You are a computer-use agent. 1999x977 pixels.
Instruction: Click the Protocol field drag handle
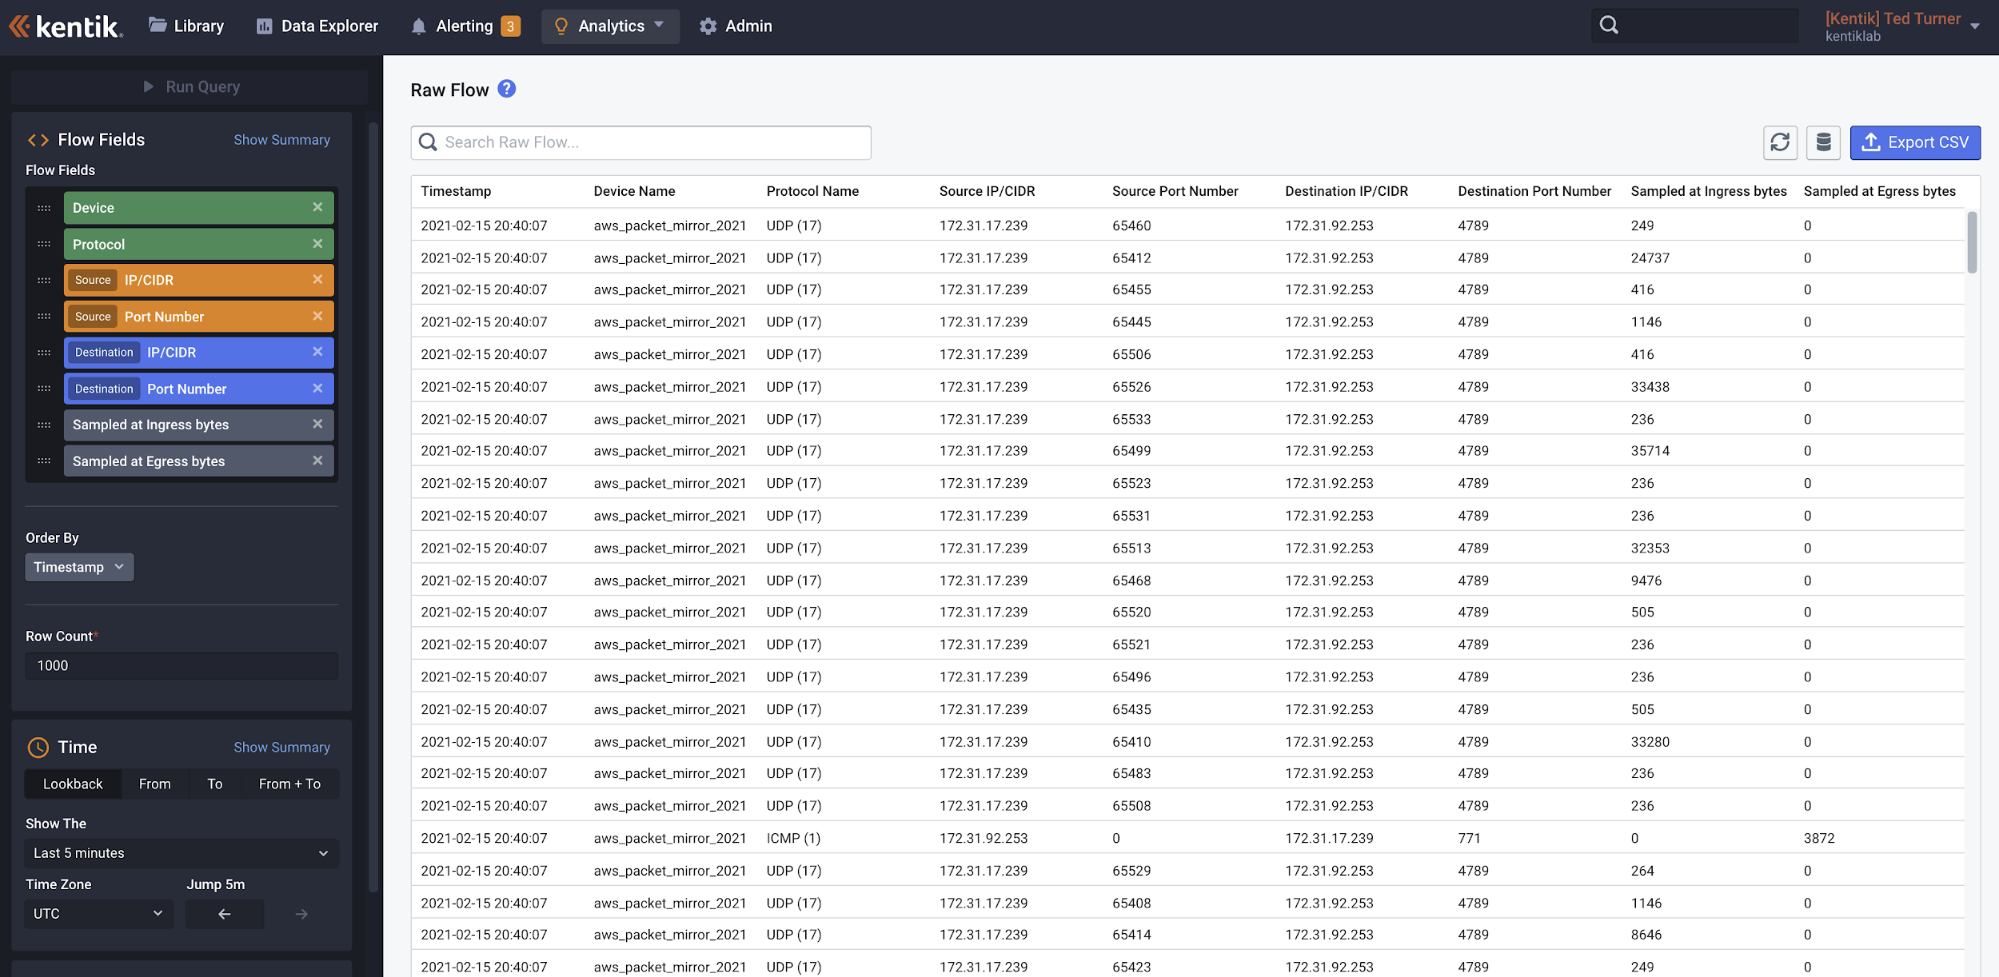44,244
